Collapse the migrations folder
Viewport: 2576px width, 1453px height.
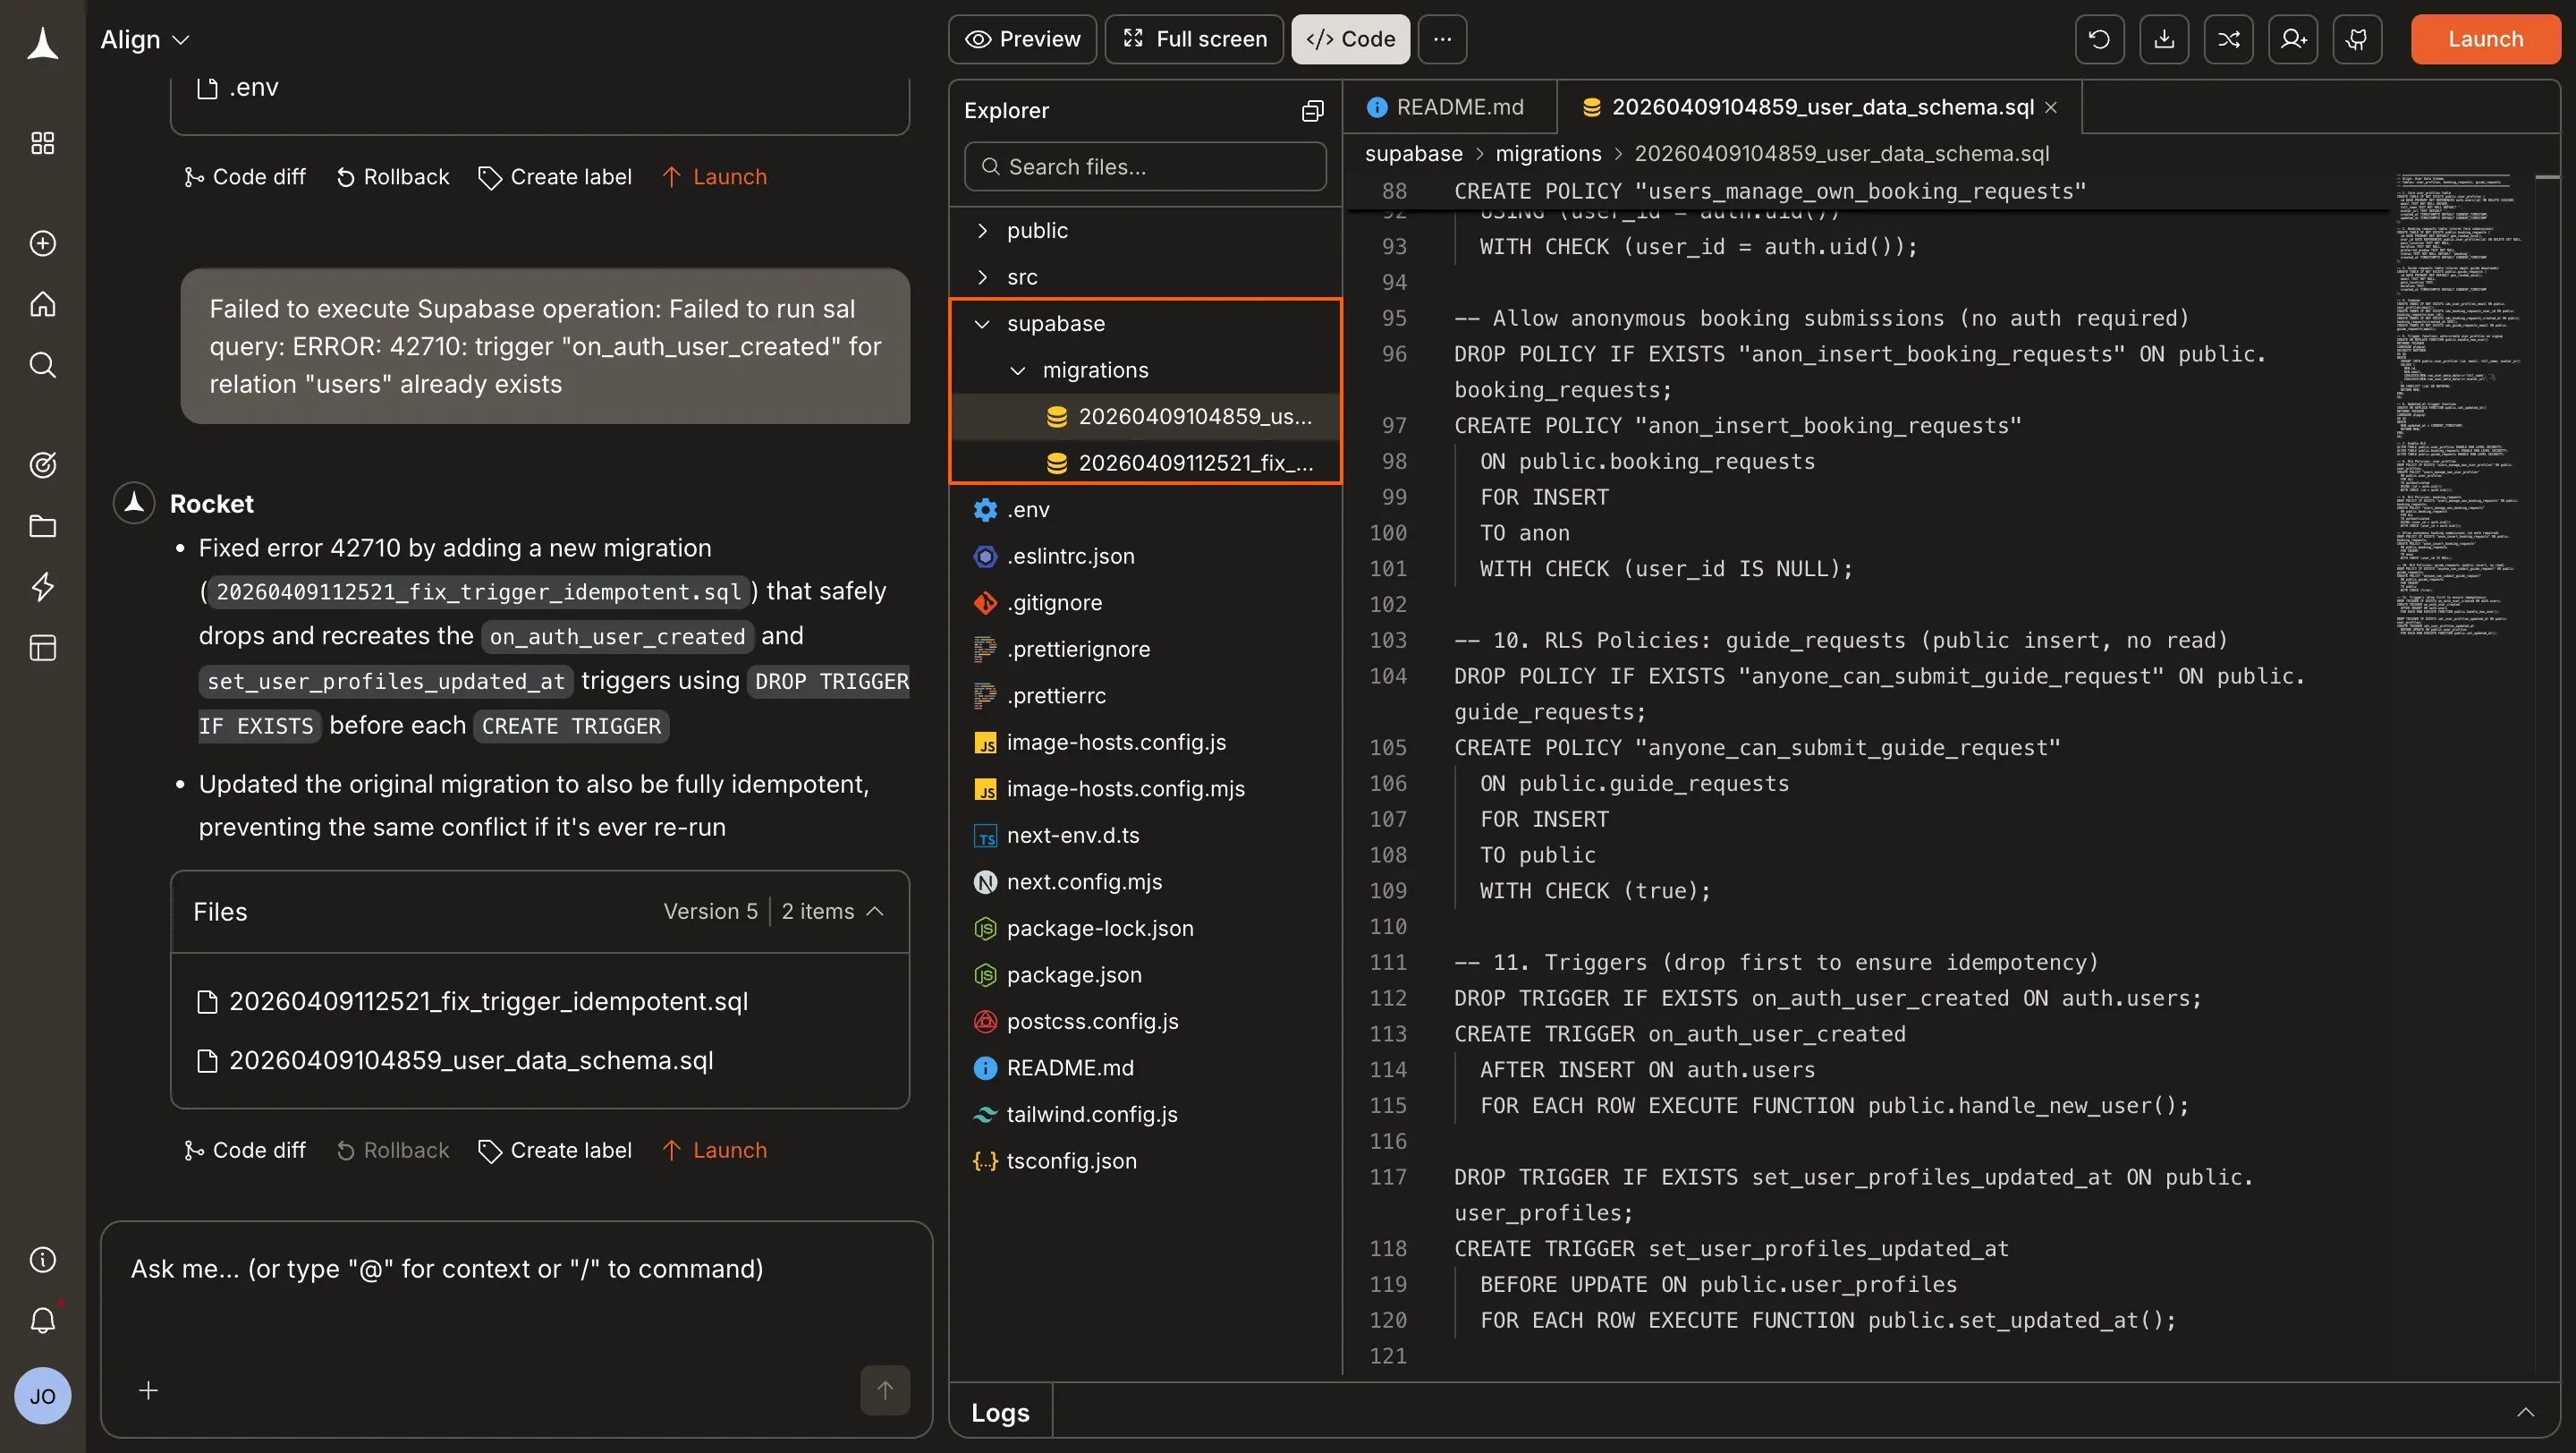click(1145, 370)
